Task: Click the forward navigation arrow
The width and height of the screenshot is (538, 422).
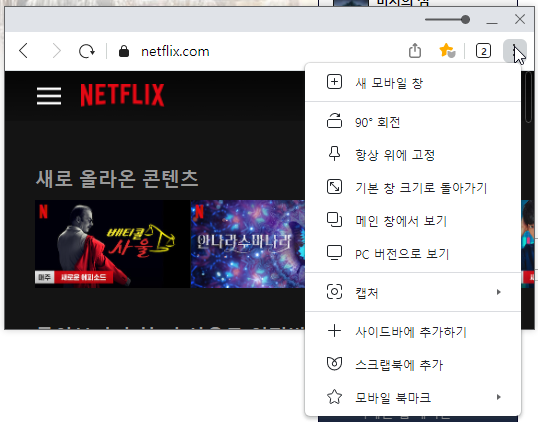Action: point(57,51)
